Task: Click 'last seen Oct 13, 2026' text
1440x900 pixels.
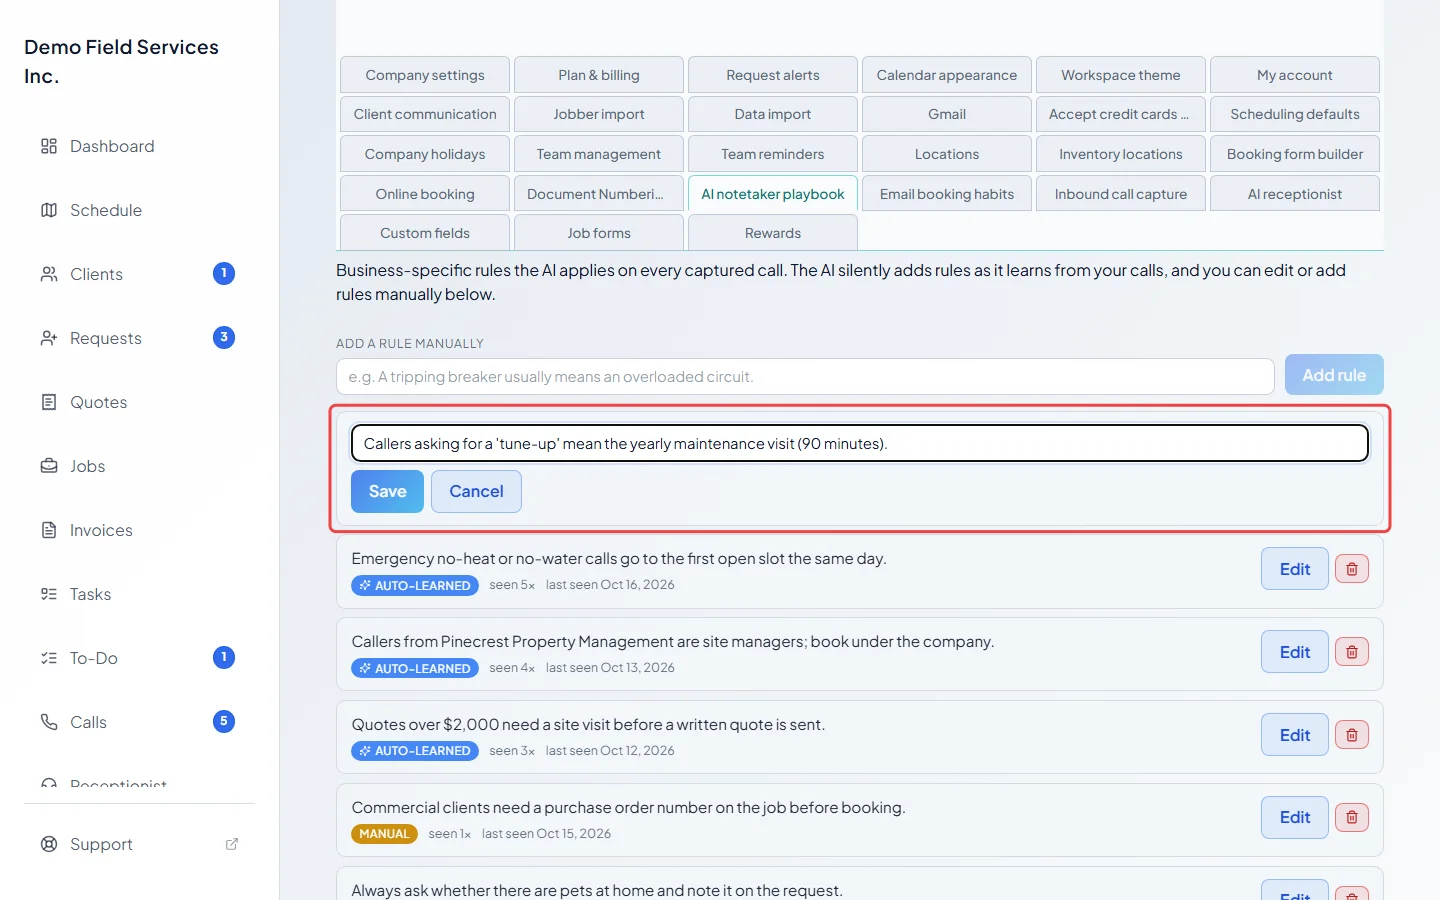Action: 610,668
